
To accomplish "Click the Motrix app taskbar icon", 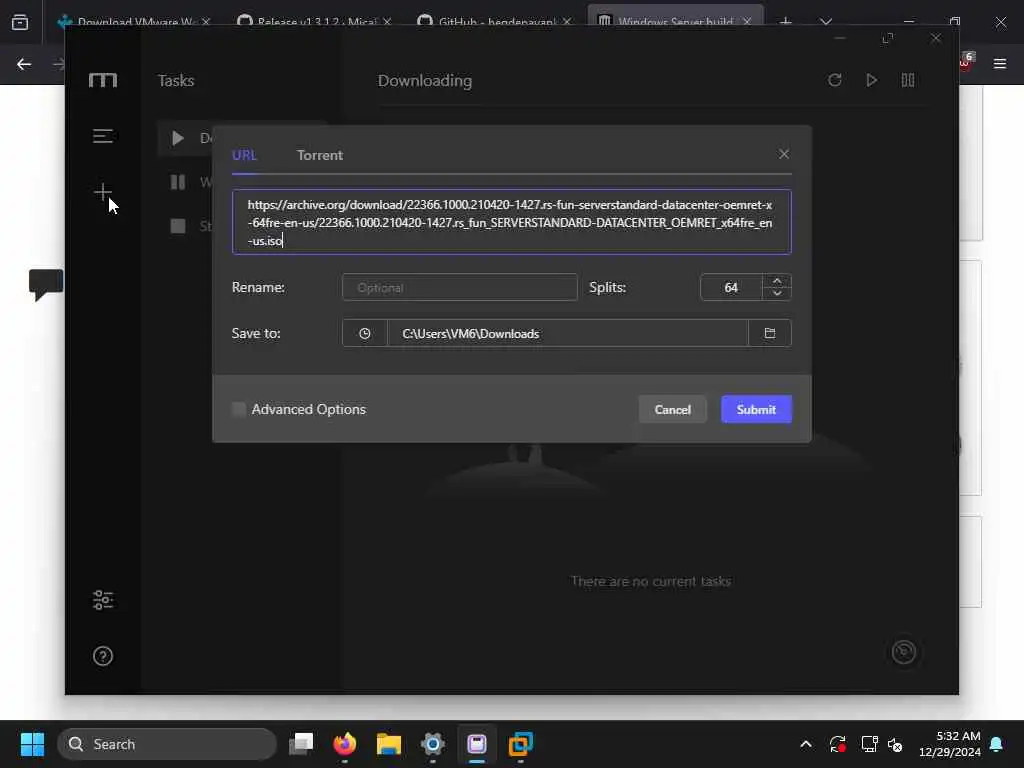I will tap(477, 744).
